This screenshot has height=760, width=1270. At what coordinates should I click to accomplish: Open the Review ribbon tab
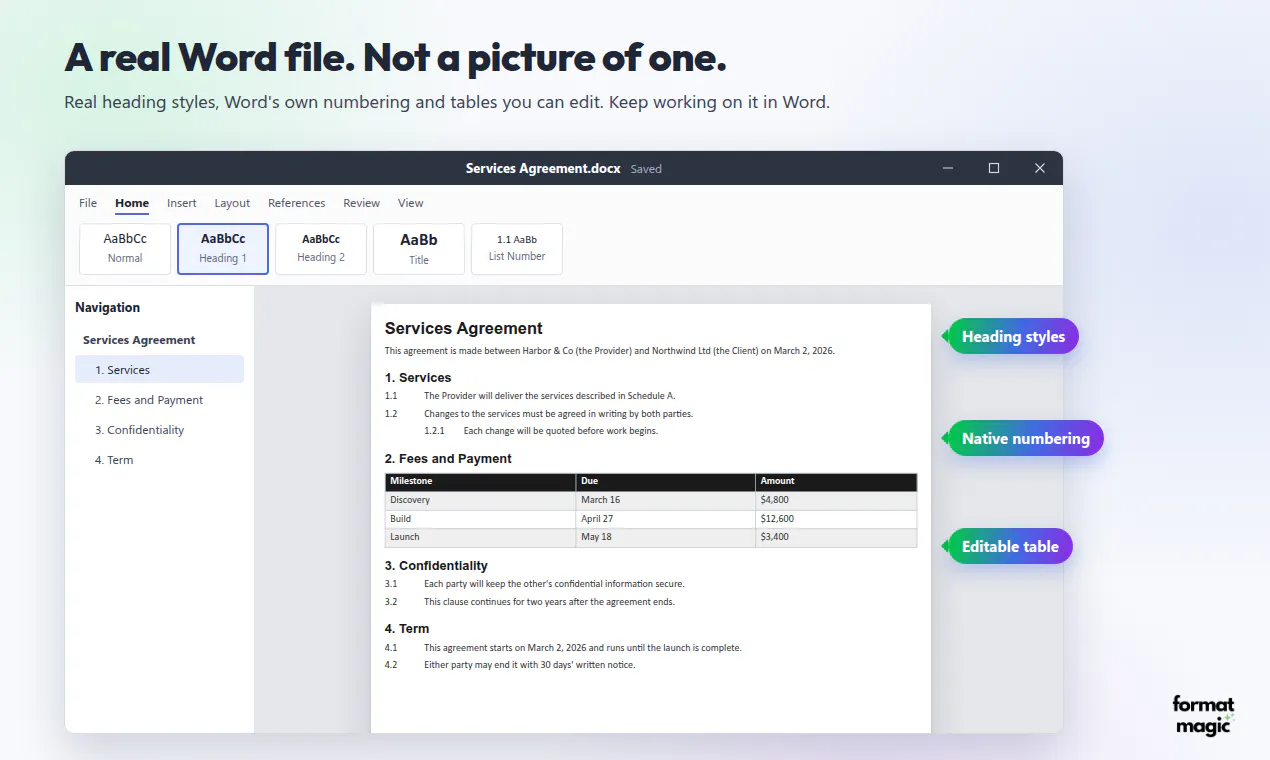[362, 203]
